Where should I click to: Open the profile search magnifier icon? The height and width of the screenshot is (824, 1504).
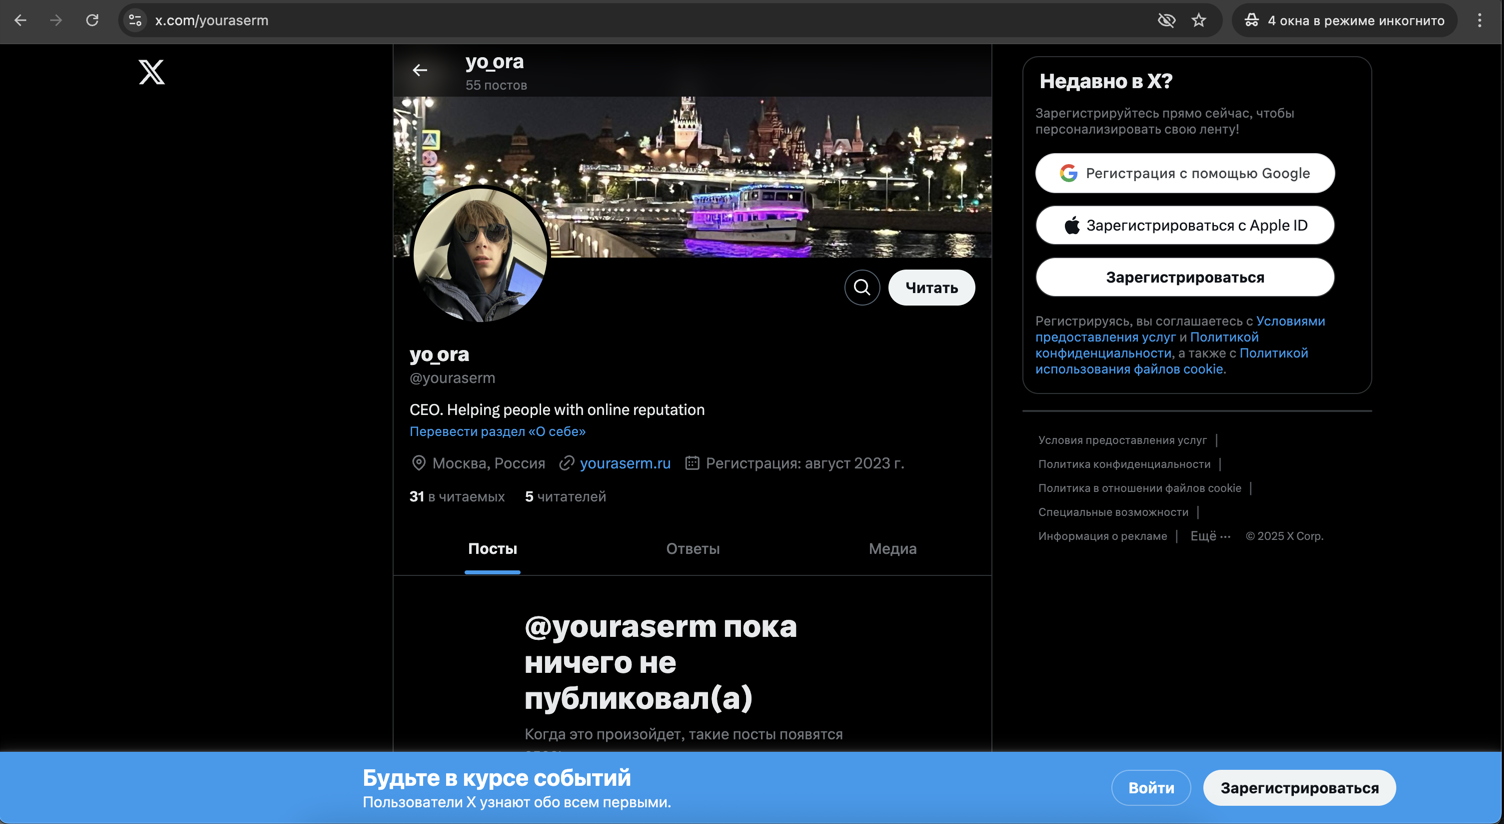tap(862, 288)
